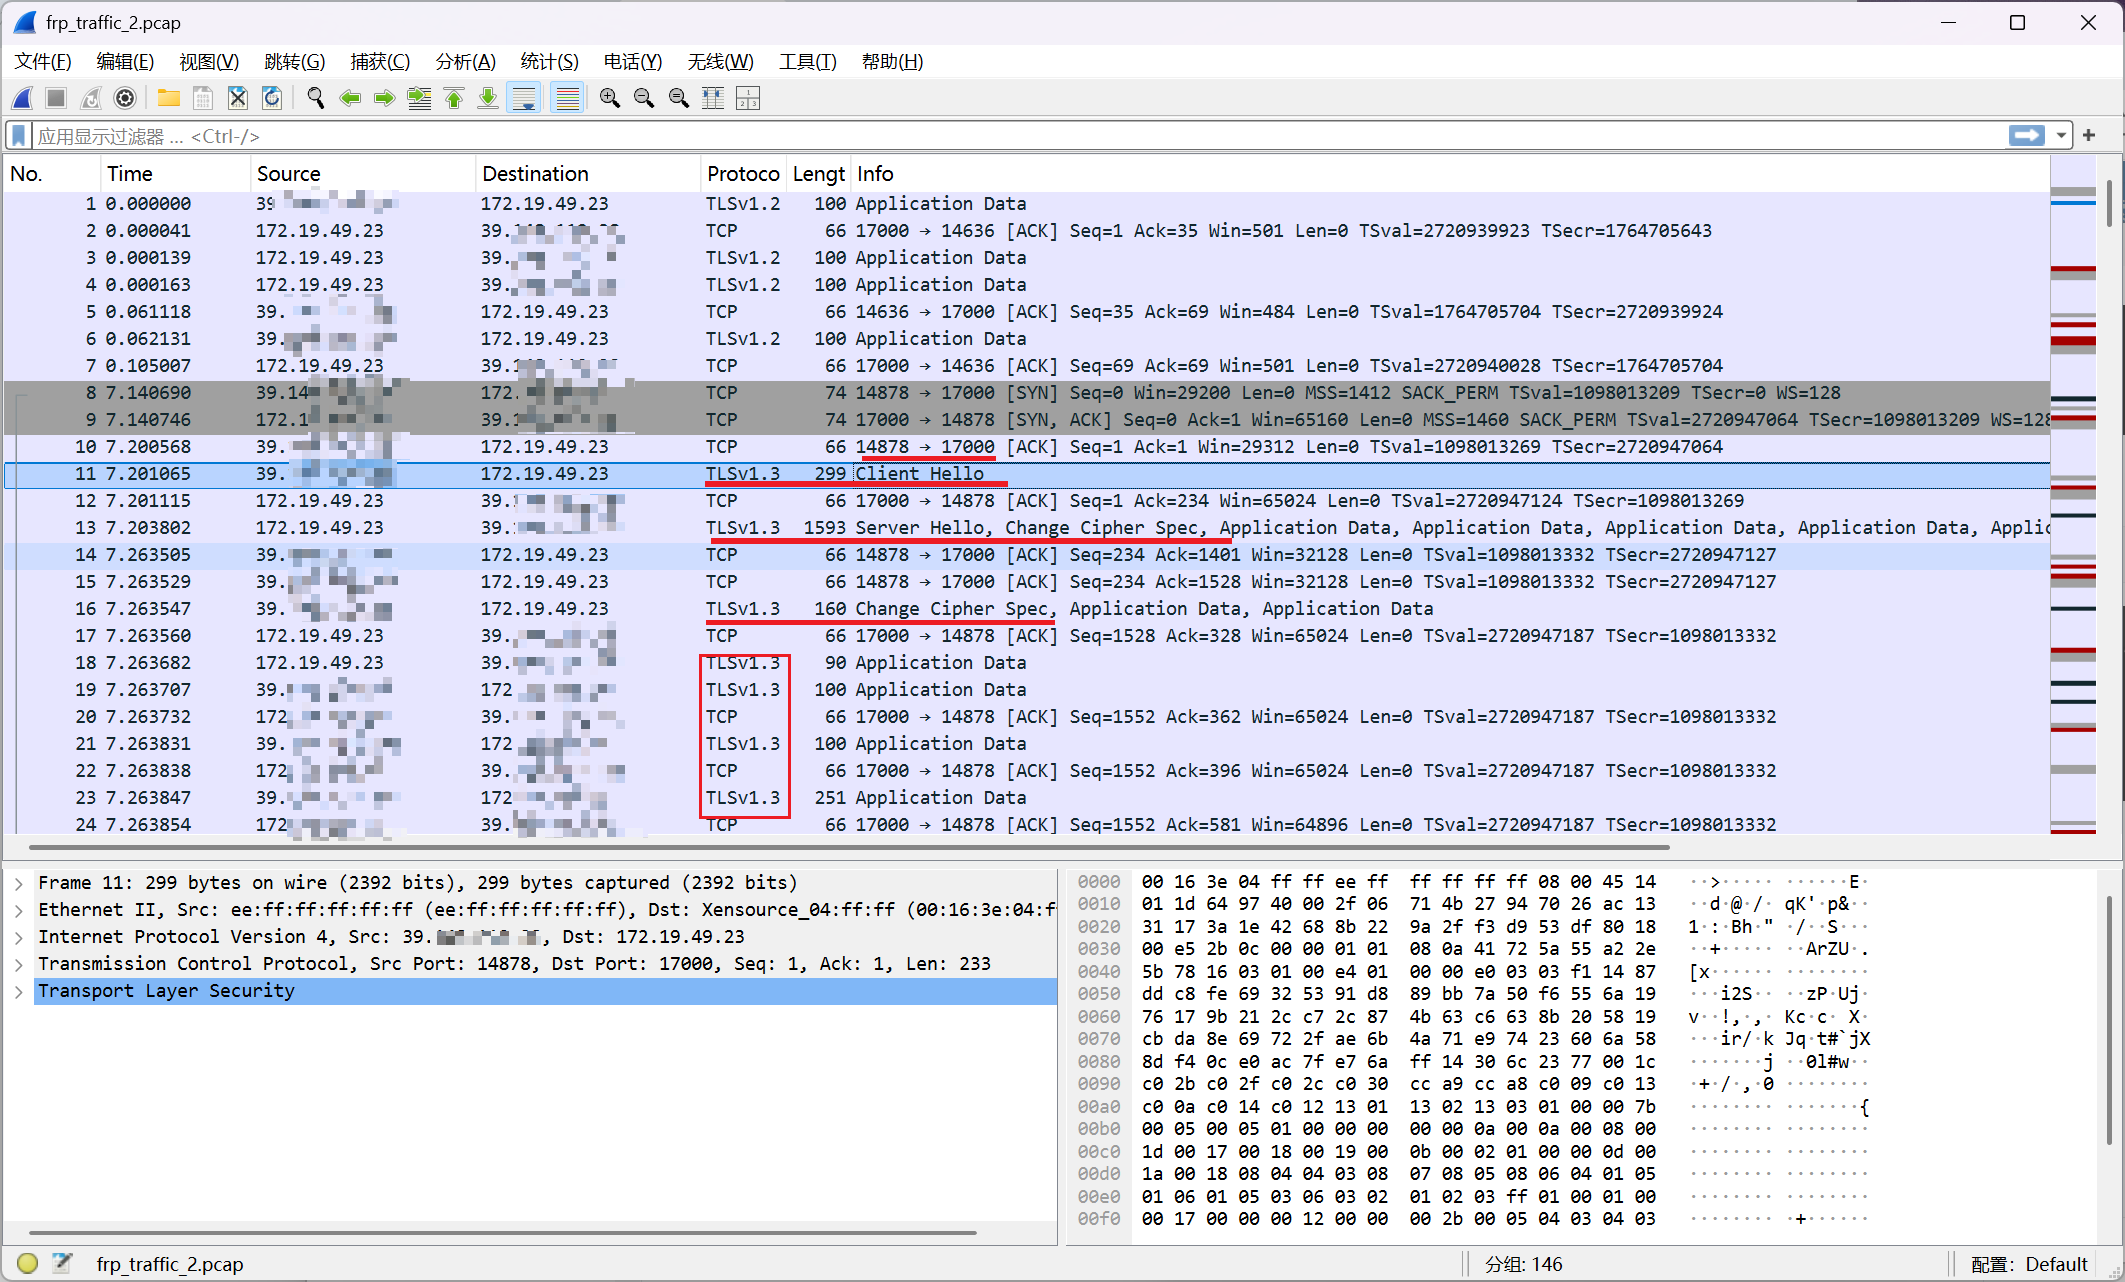
Task: Sort by the Destination column header
Action: (x=587, y=174)
